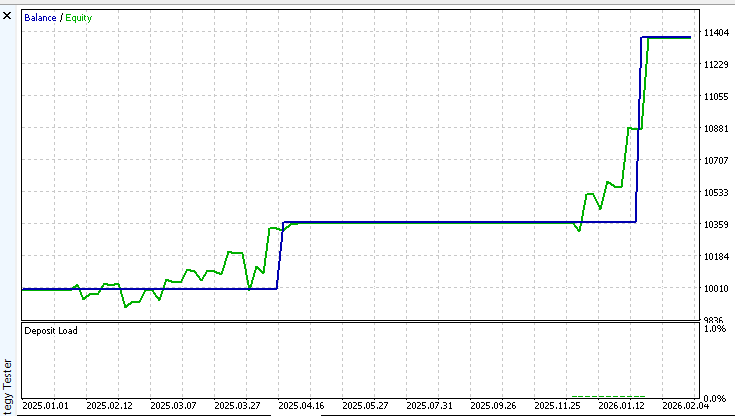The width and height of the screenshot is (735, 416).
Task: Click the 10010 axis value
Action: [716, 288]
